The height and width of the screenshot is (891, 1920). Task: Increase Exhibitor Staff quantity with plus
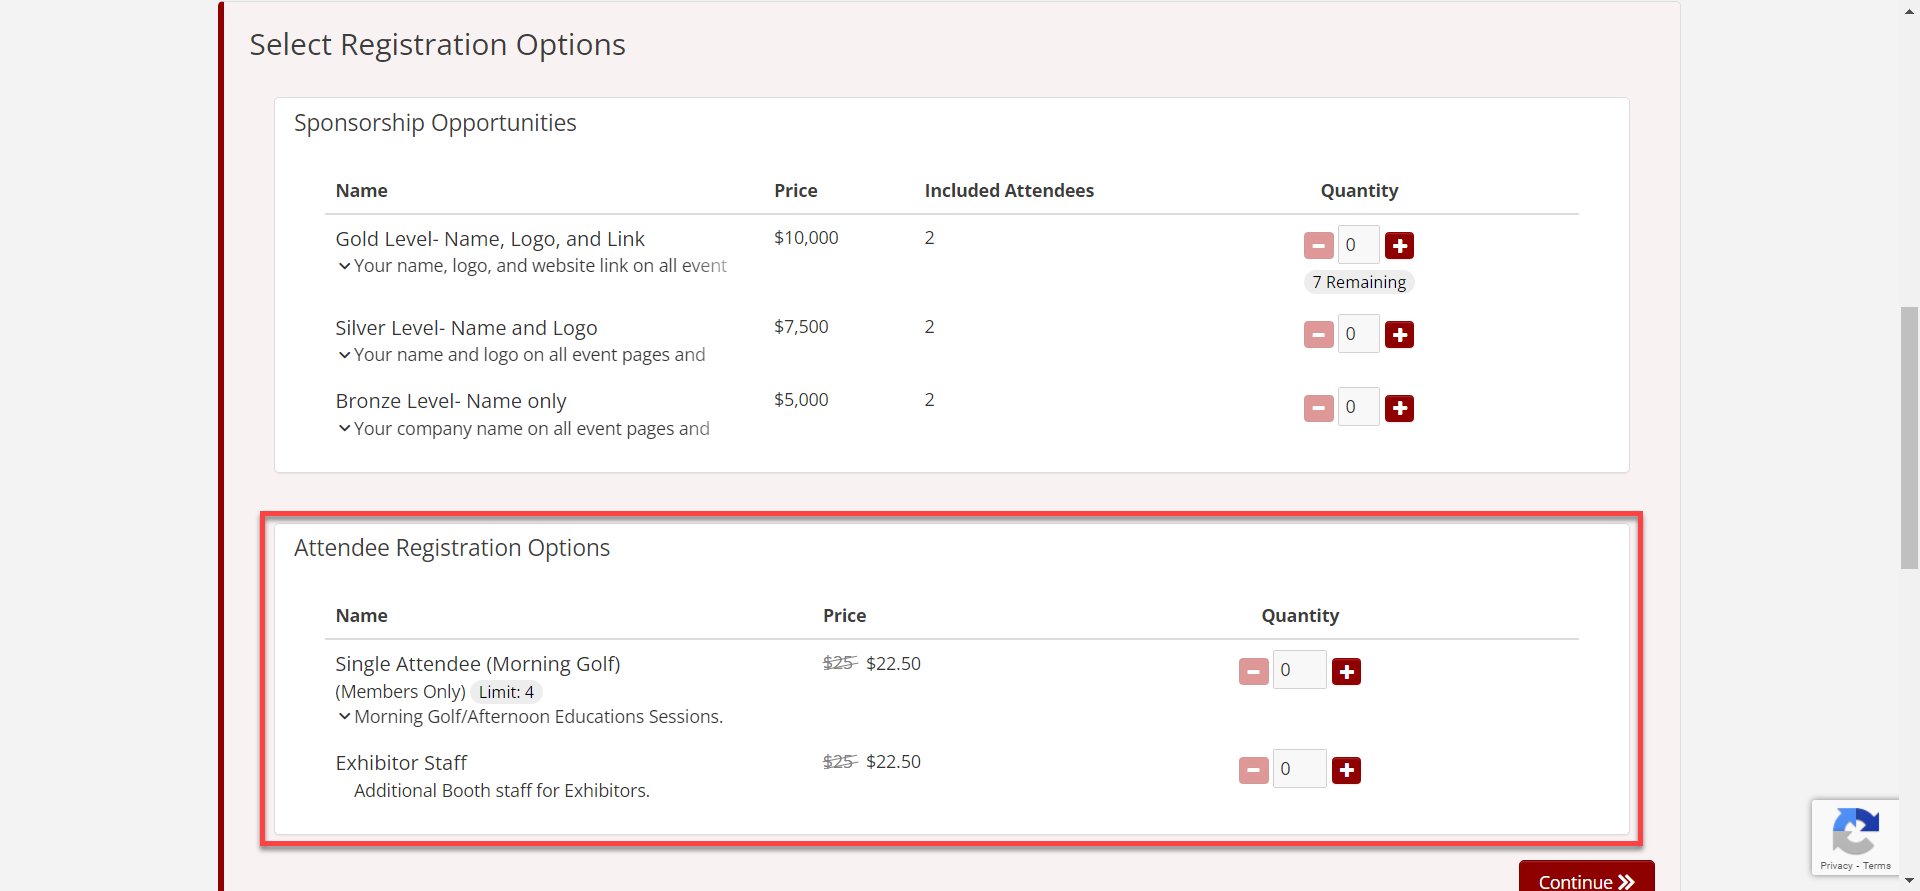[1346, 770]
